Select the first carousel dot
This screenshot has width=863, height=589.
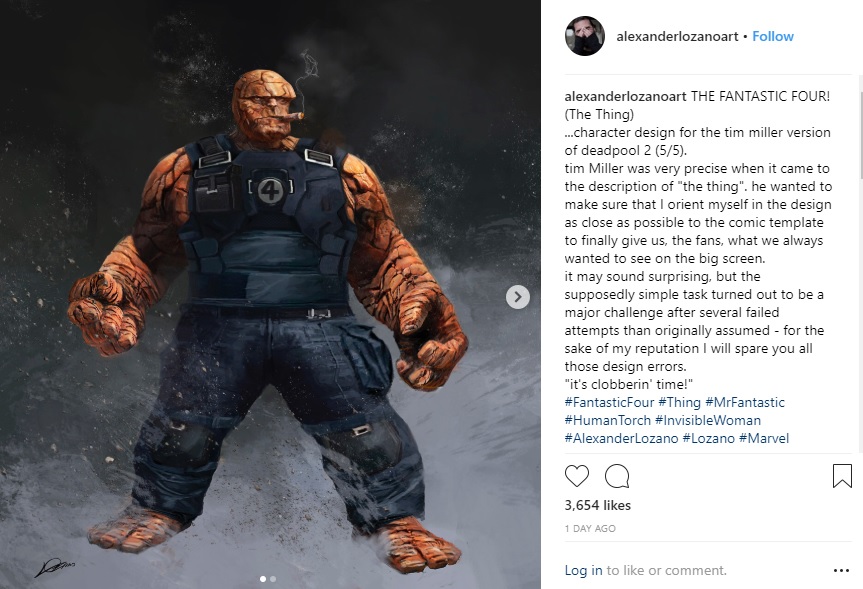(263, 579)
